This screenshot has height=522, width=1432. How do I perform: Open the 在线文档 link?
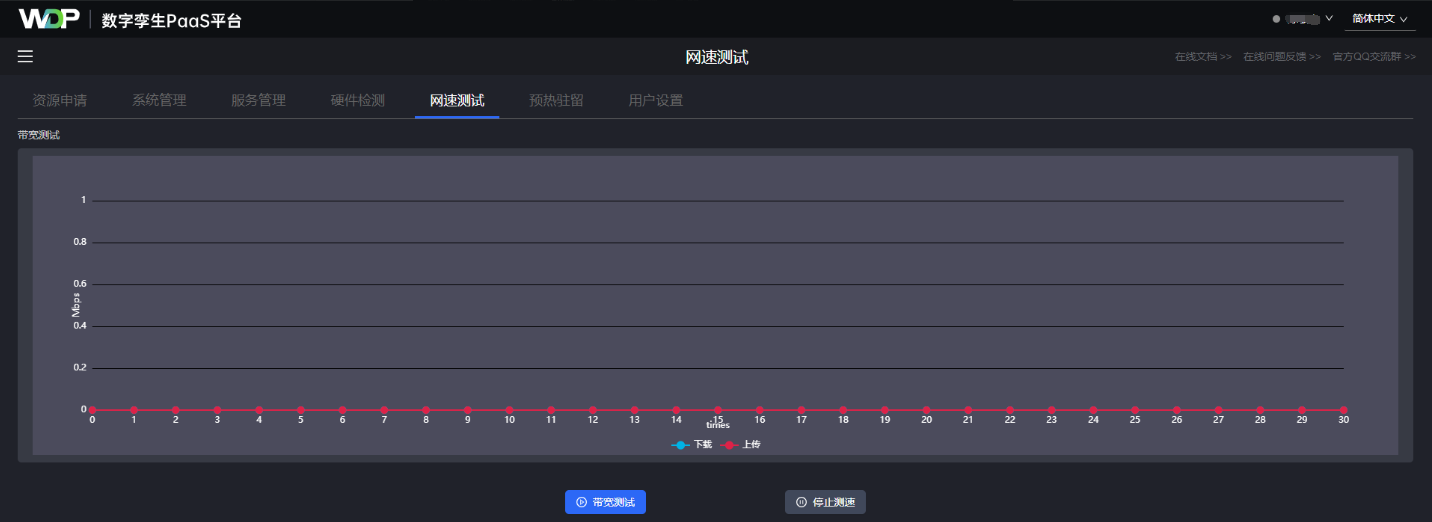[x=1203, y=57]
